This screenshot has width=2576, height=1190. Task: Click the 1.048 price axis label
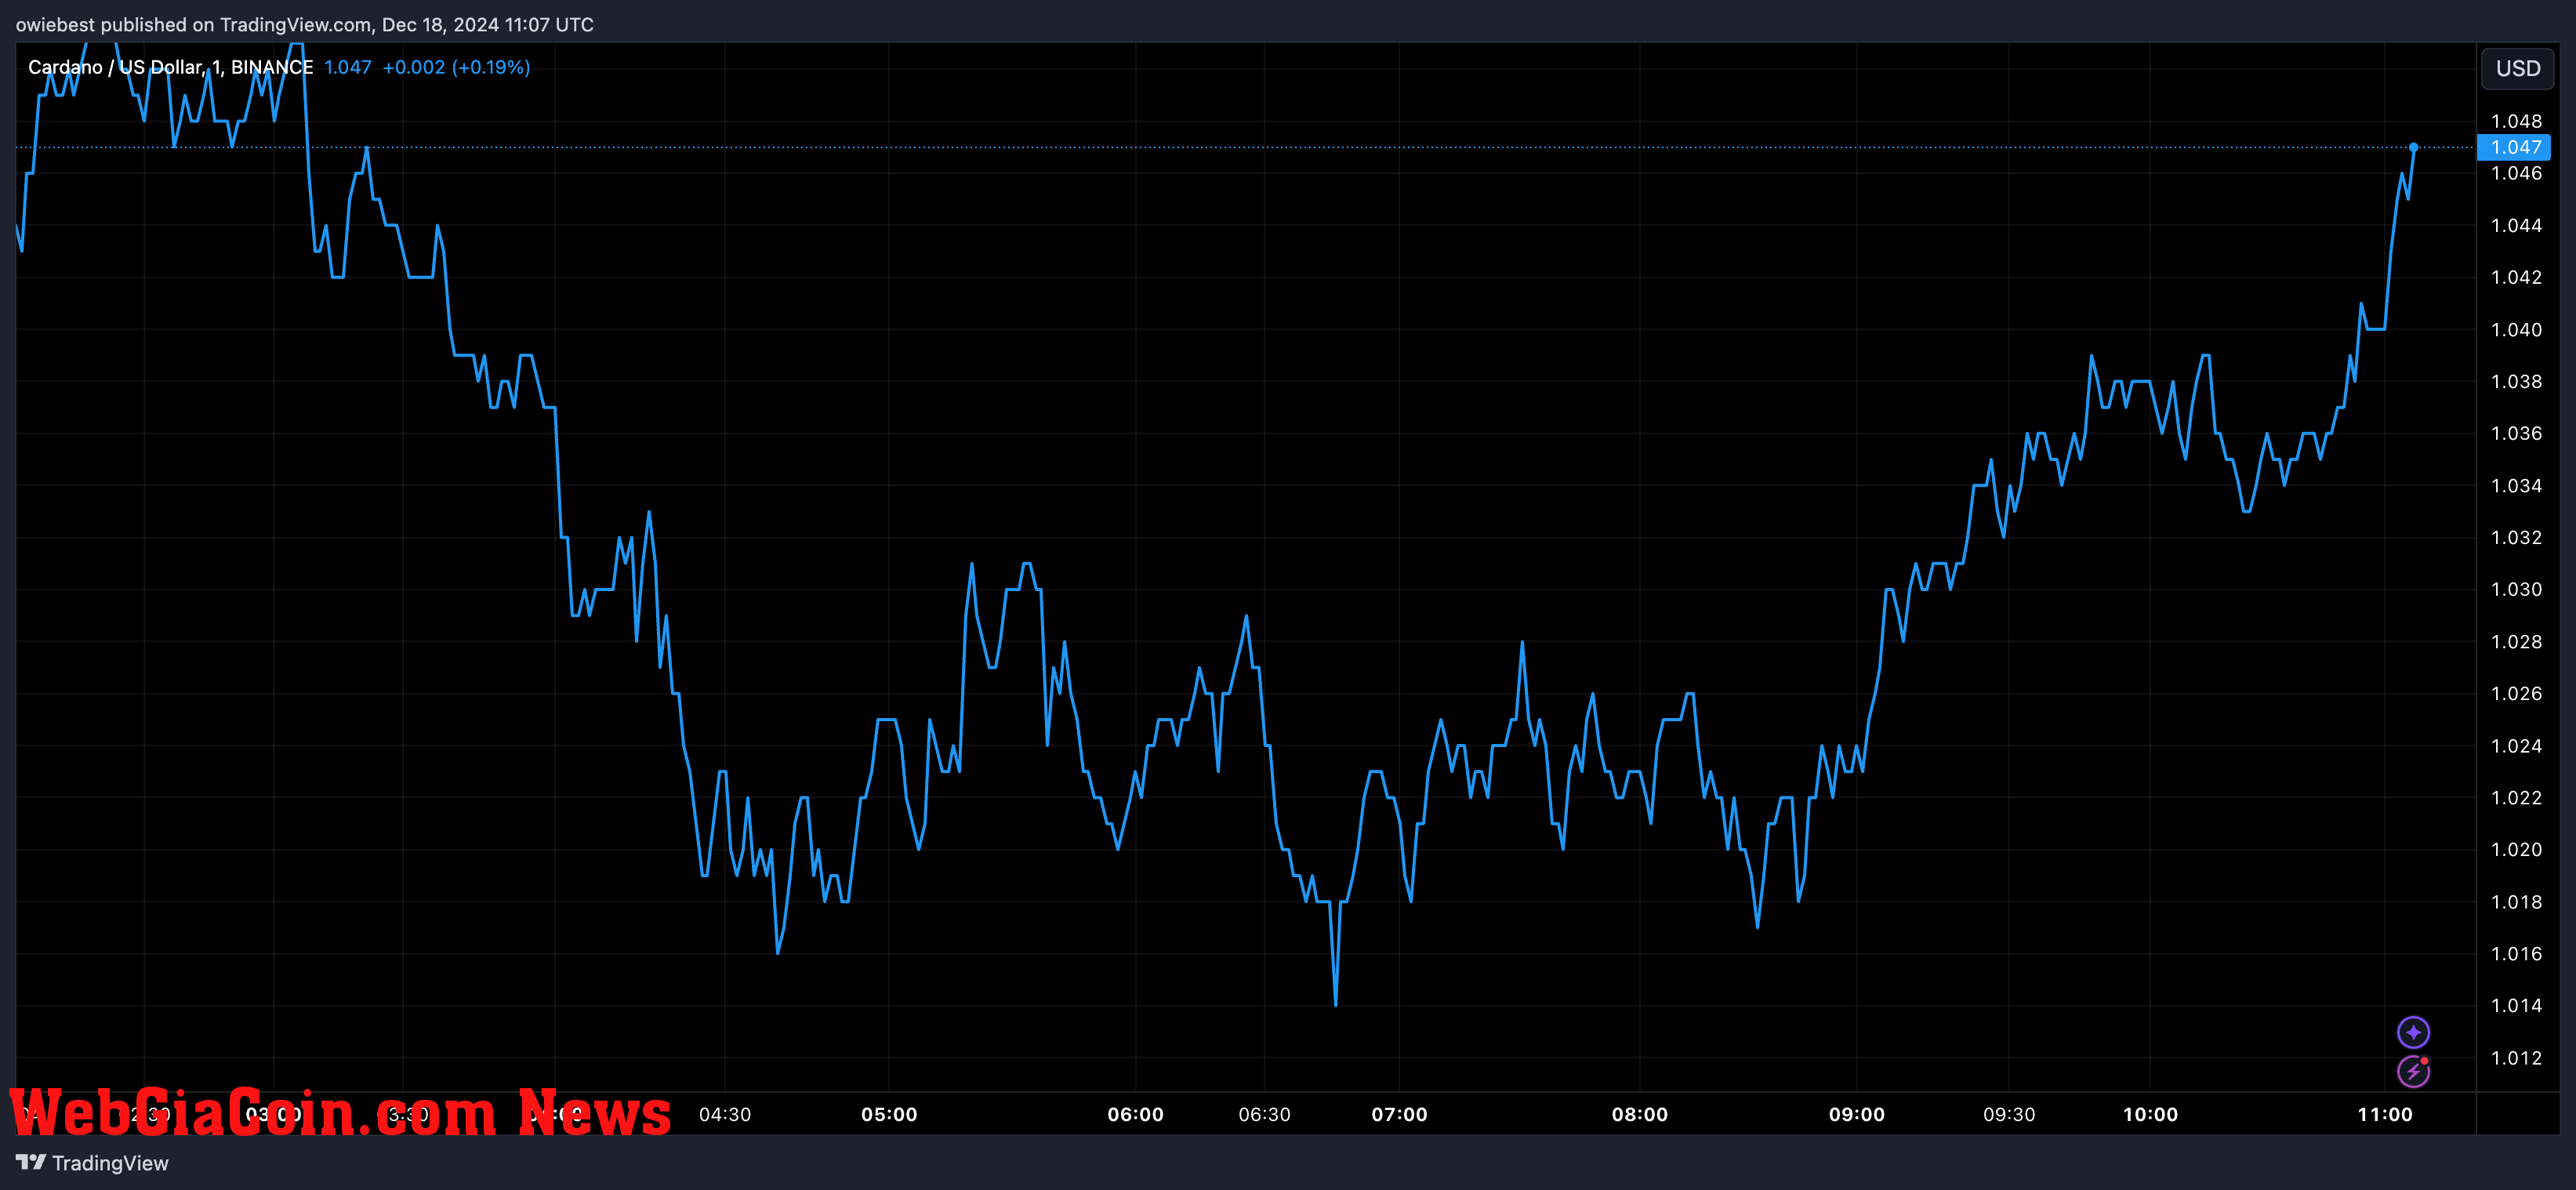2516,121
